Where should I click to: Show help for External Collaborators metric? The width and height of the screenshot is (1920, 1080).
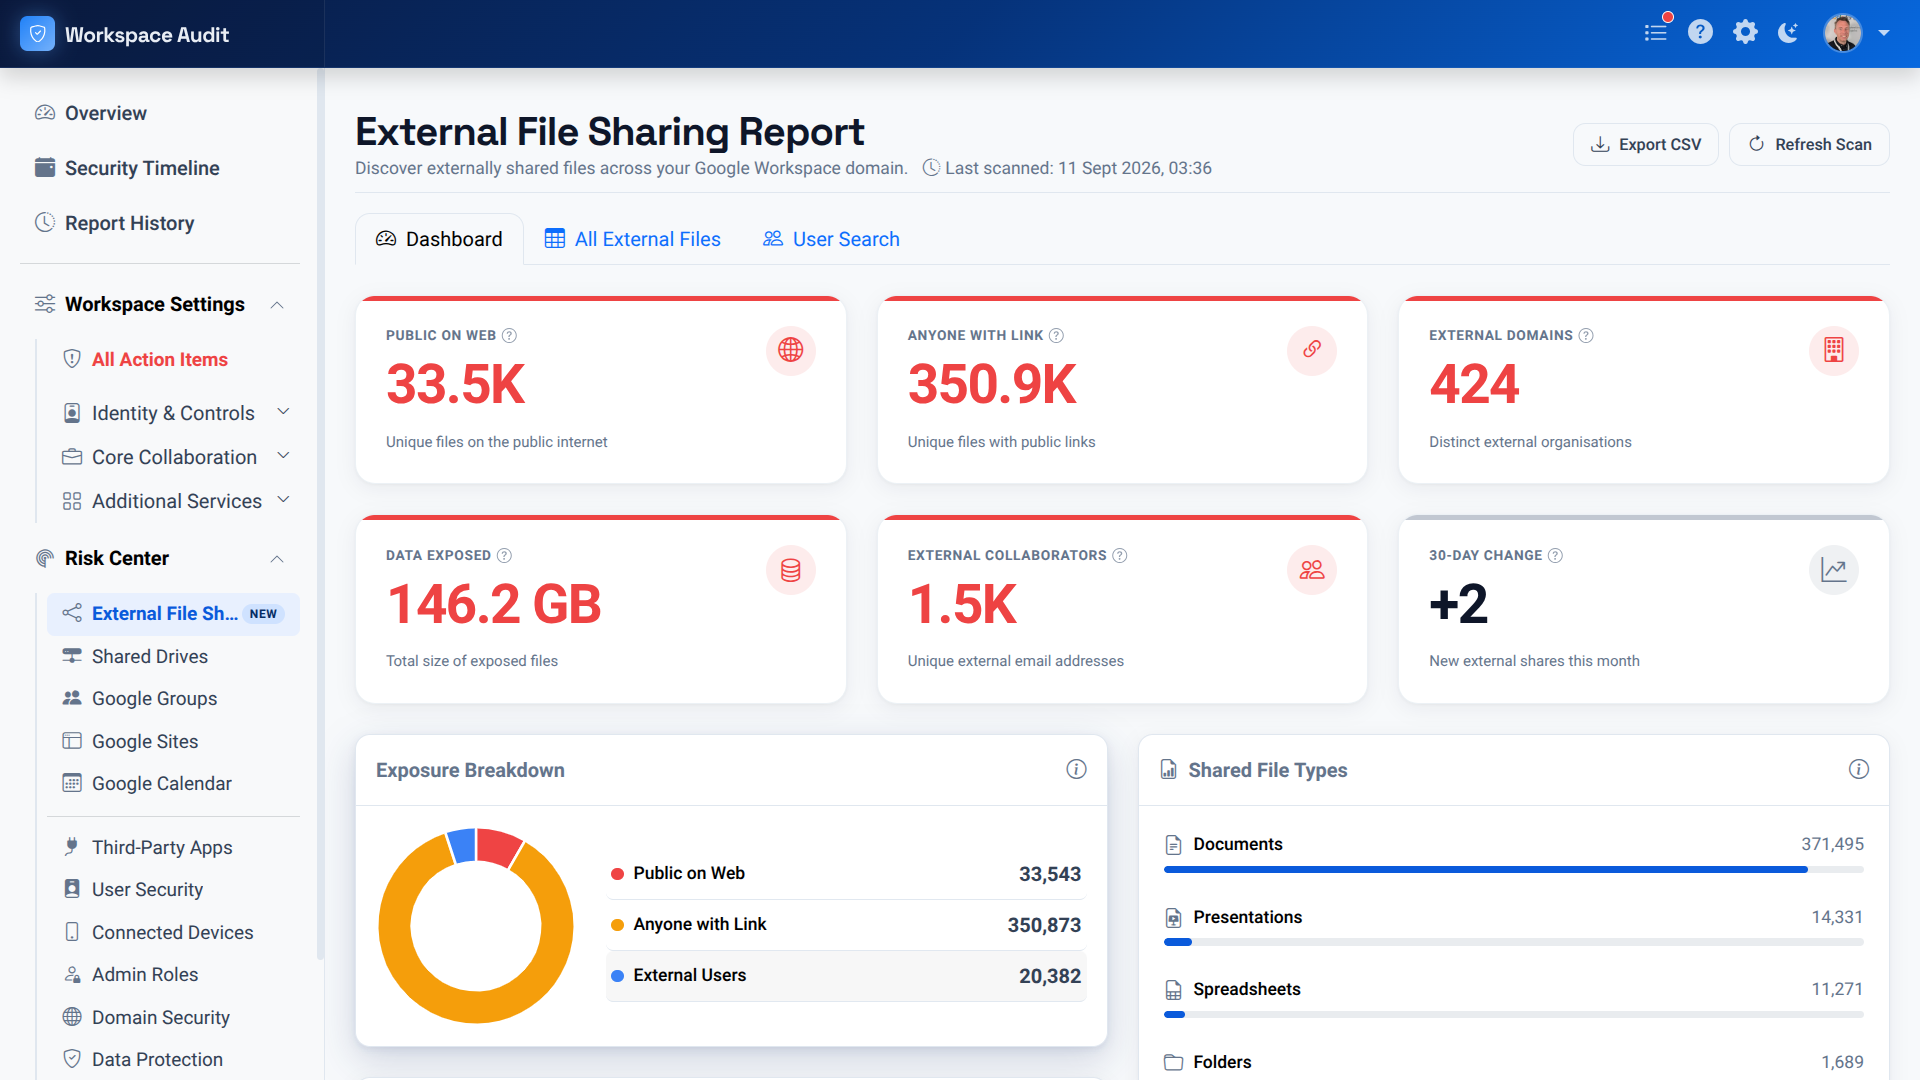[x=1120, y=555]
